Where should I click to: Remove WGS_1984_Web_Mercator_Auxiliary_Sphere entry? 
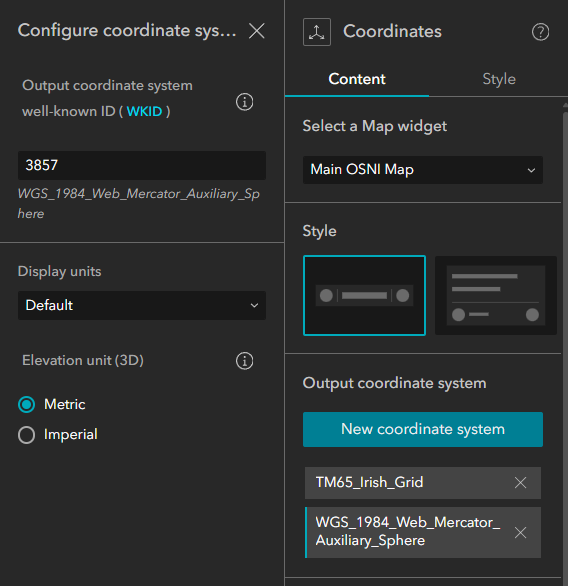tap(520, 532)
